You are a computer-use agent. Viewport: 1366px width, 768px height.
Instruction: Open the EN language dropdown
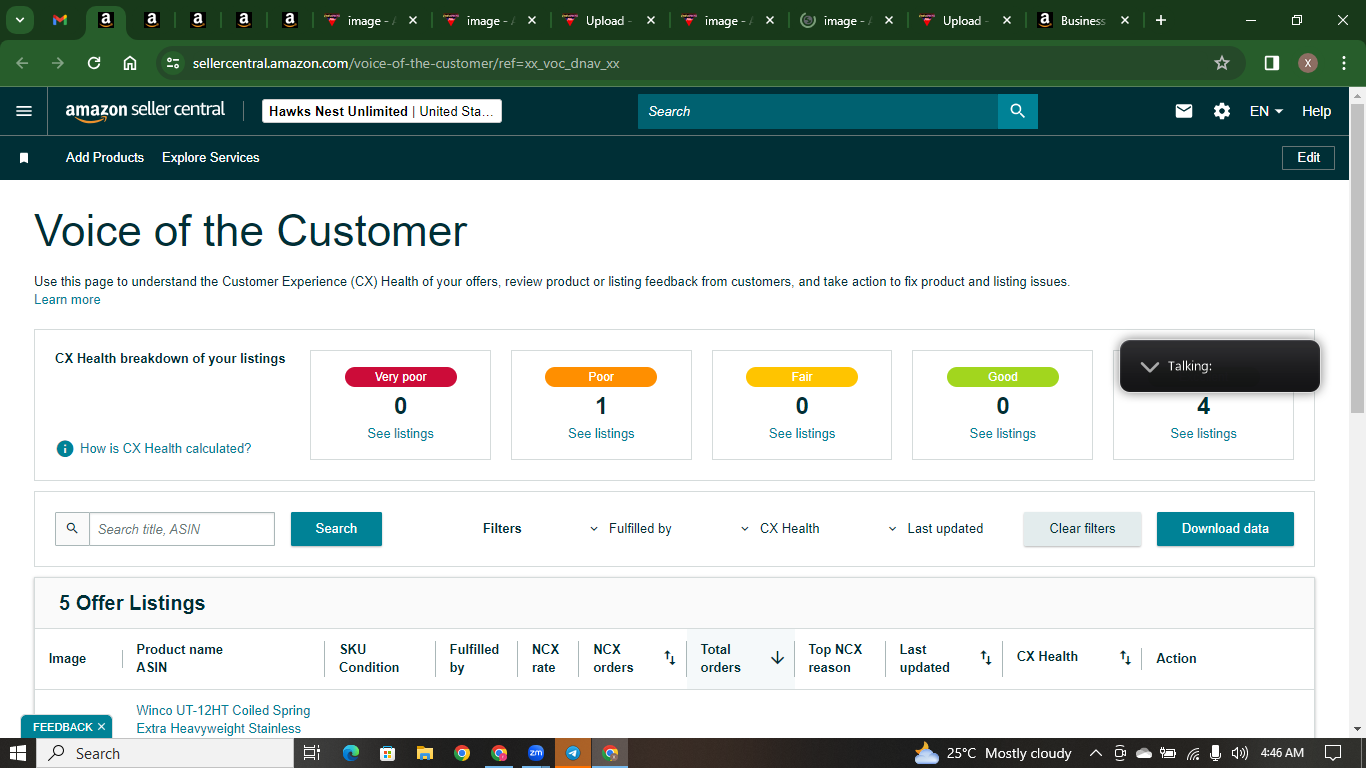(x=1266, y=111)
